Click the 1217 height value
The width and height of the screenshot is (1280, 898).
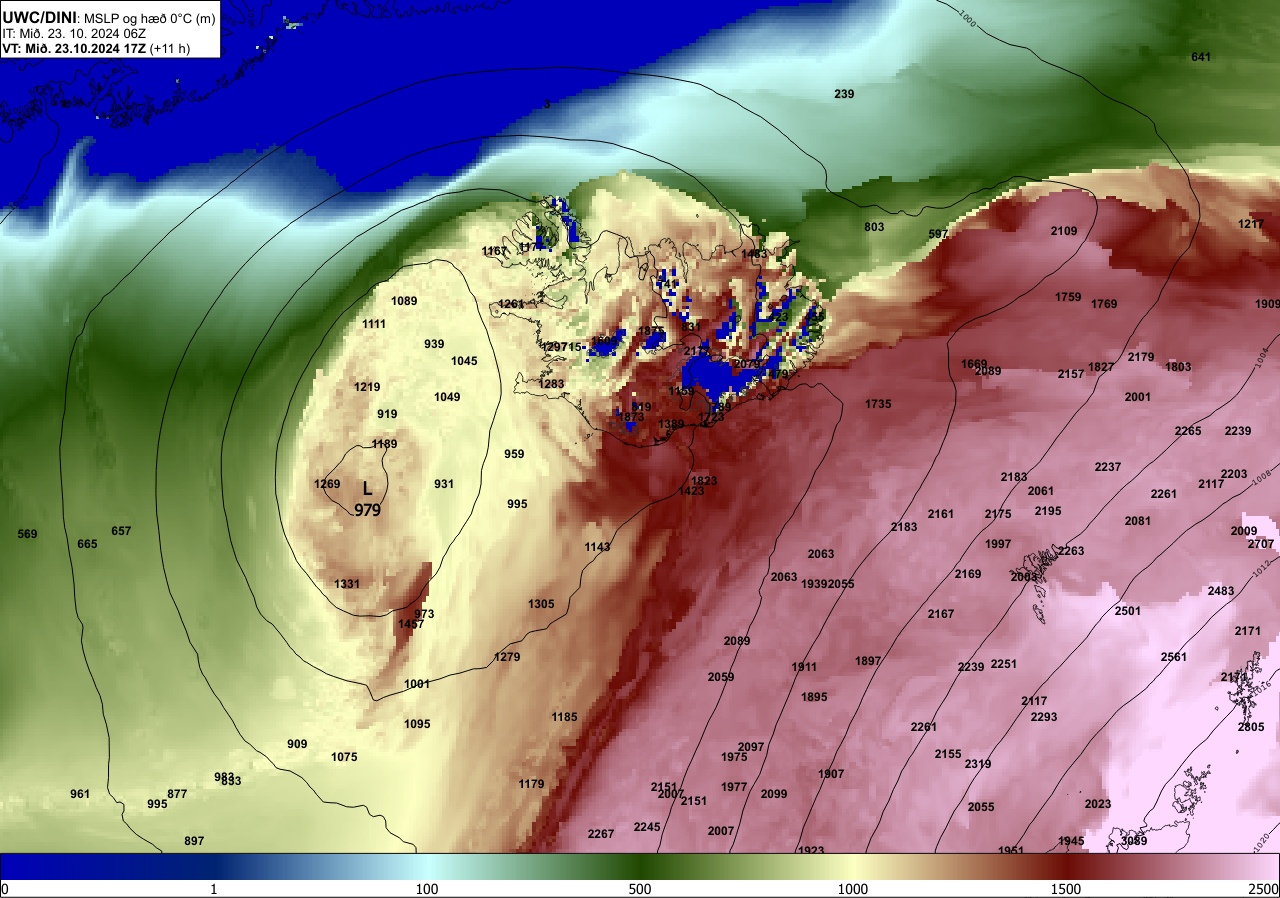(x=1251, y=224)
